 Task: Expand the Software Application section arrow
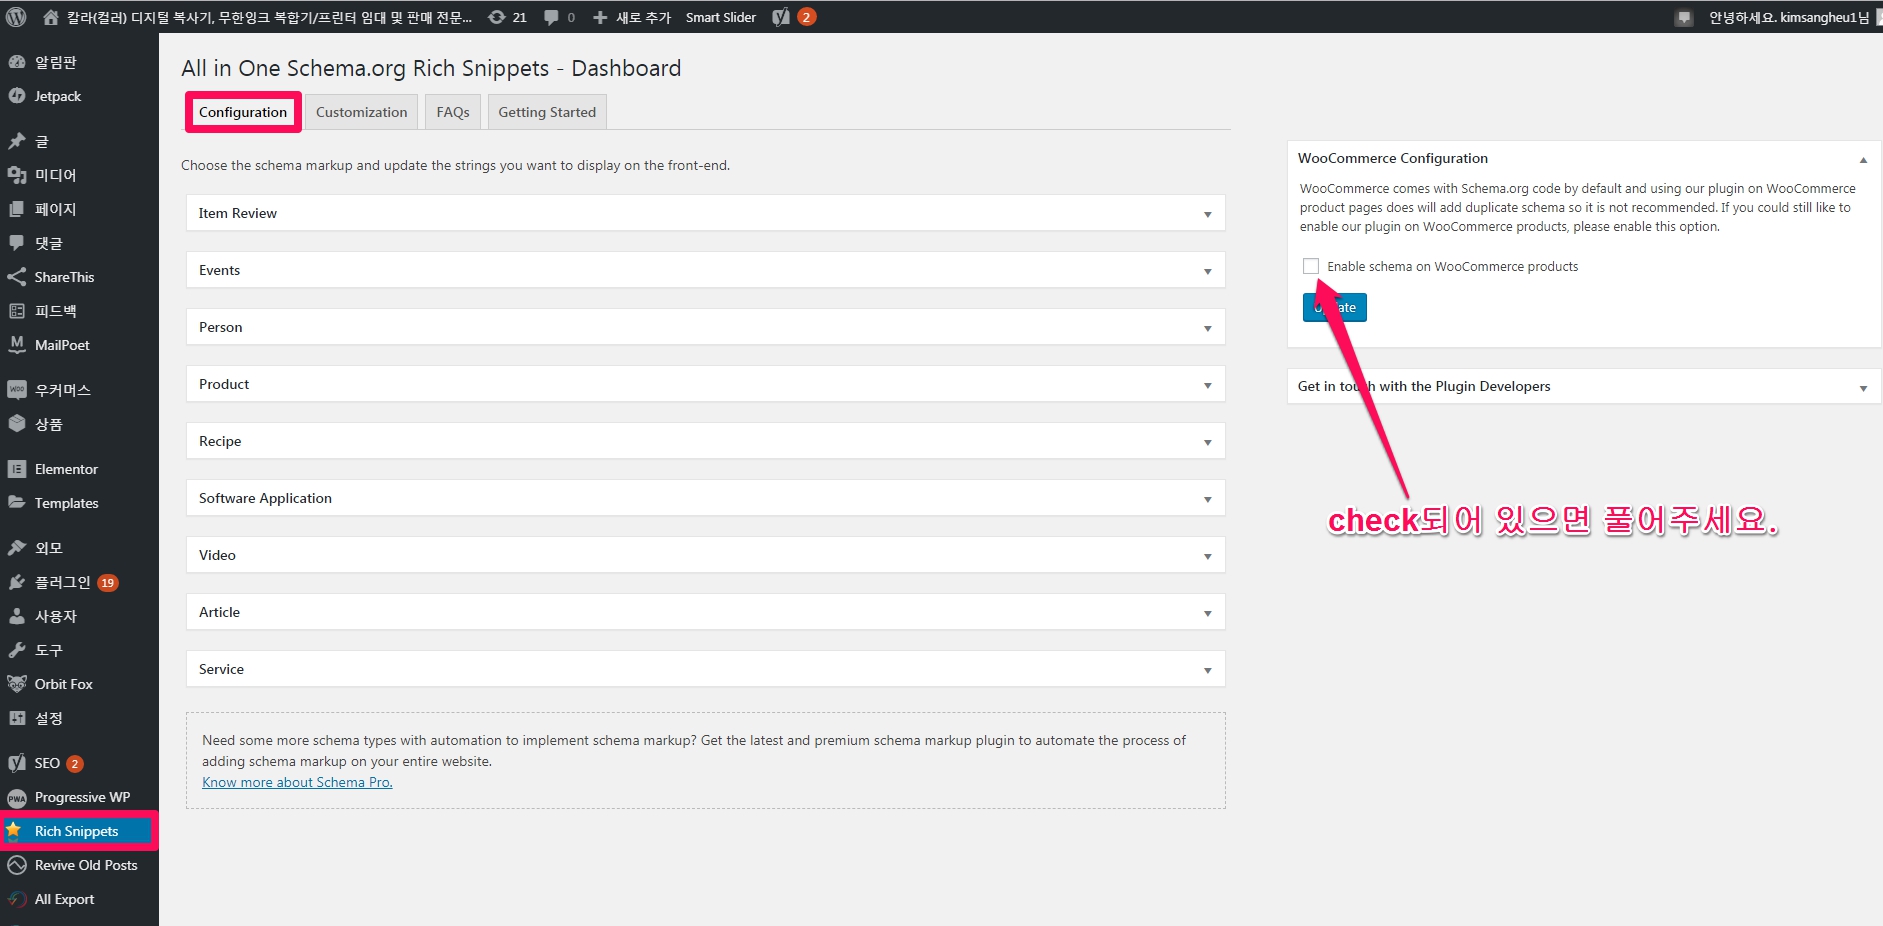(1207, 499)
